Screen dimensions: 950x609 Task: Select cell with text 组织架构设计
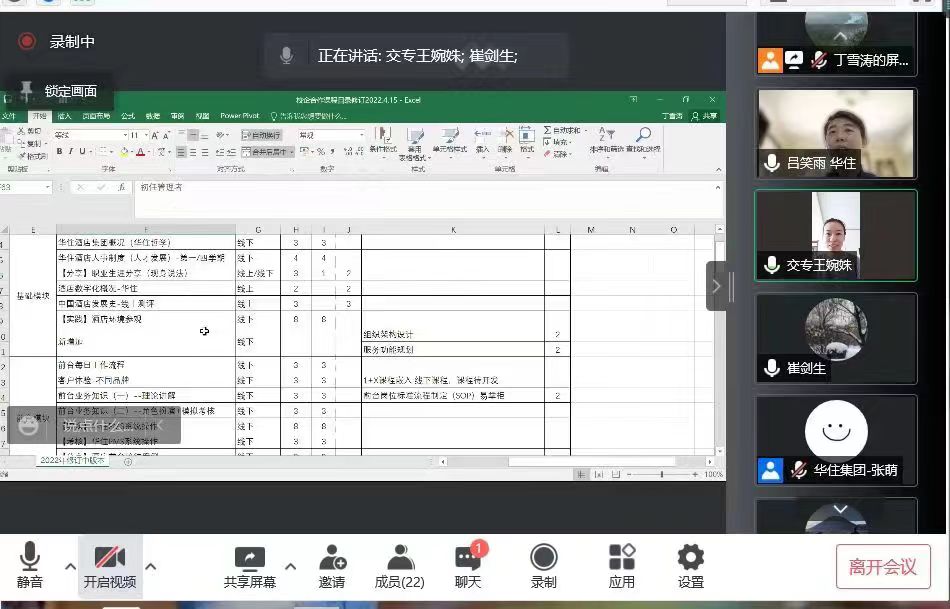pyautogui.click(x=453, y=334)
